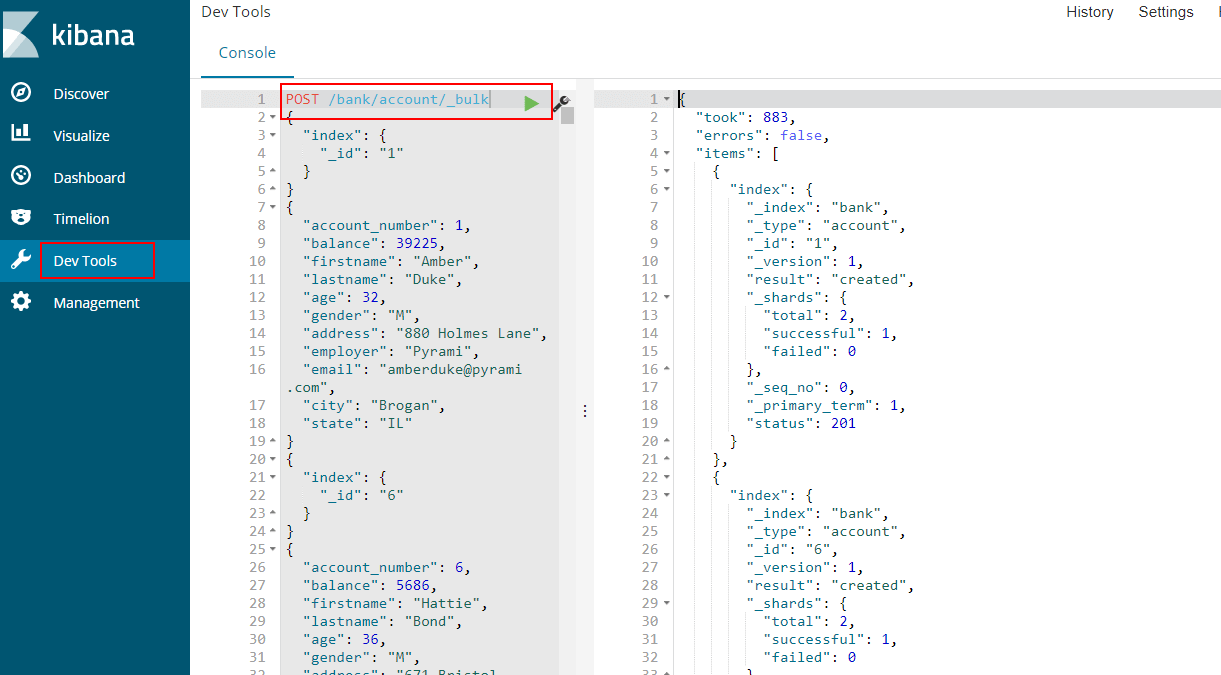1221x675 pixels.
Task: Run request with green play button
Action: pyautogui.click(x=531, y=102)
